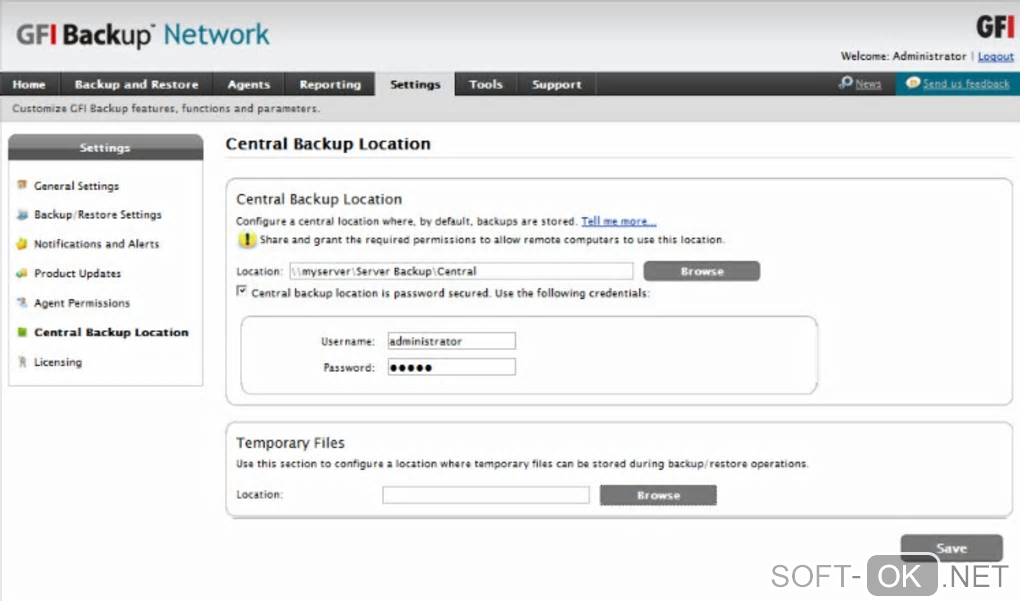The image size is (1020, 601).
Task: Open Agent Permissions settings
Action: 82,303
